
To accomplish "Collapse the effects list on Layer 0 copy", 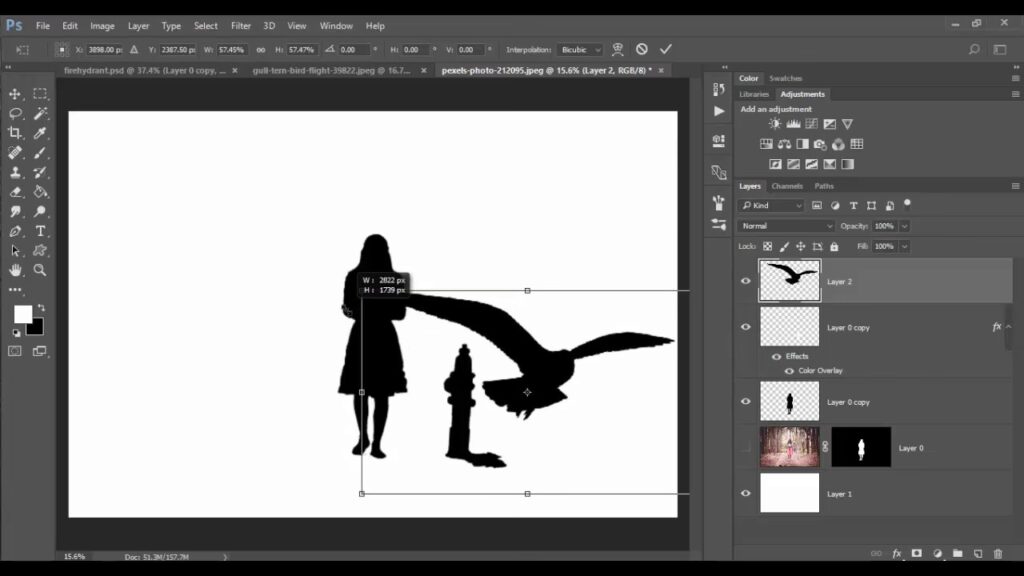I will point(1008,326).
